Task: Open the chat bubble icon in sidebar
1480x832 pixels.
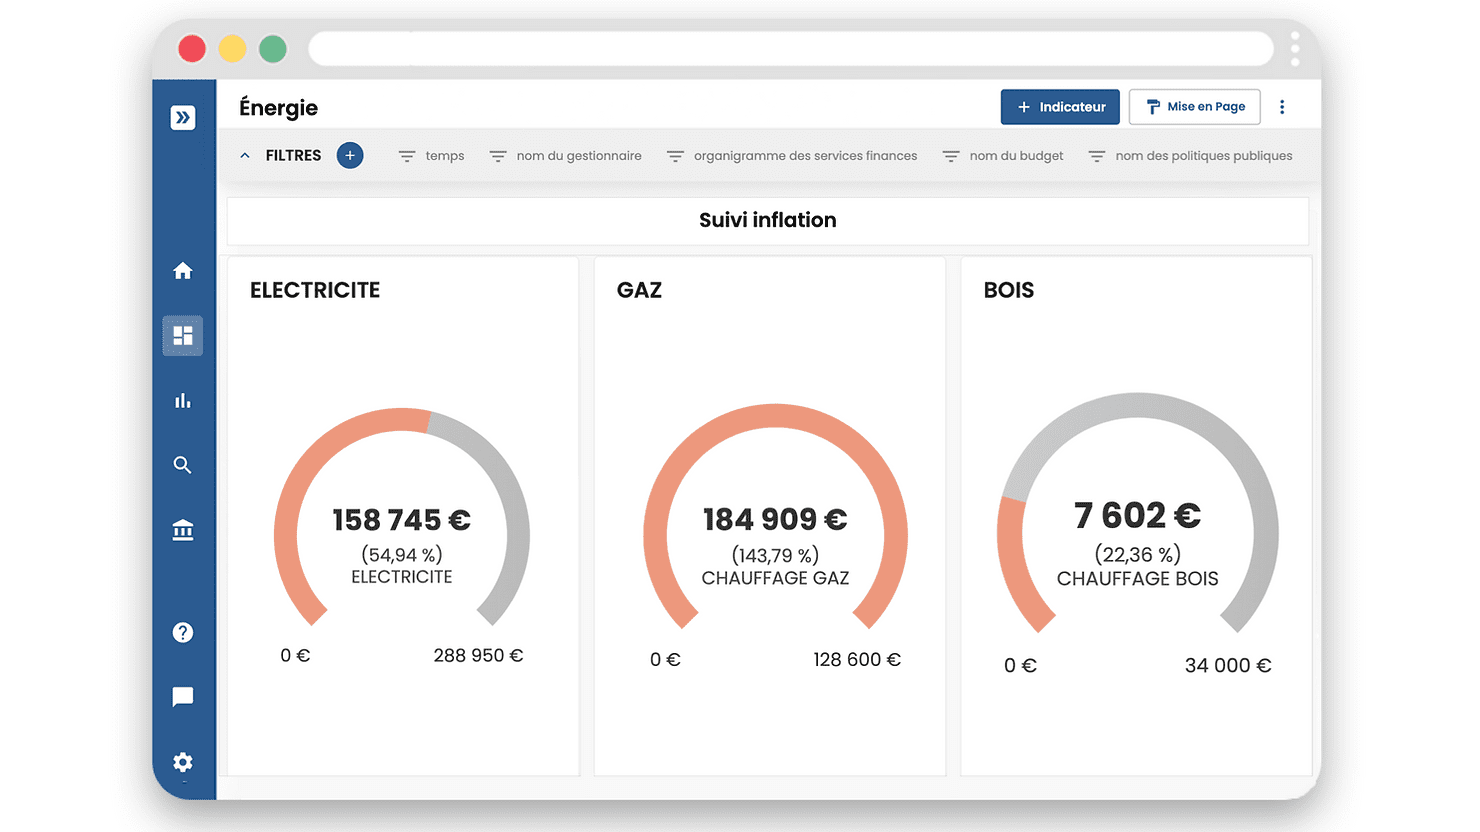Action: pos(183,697)
